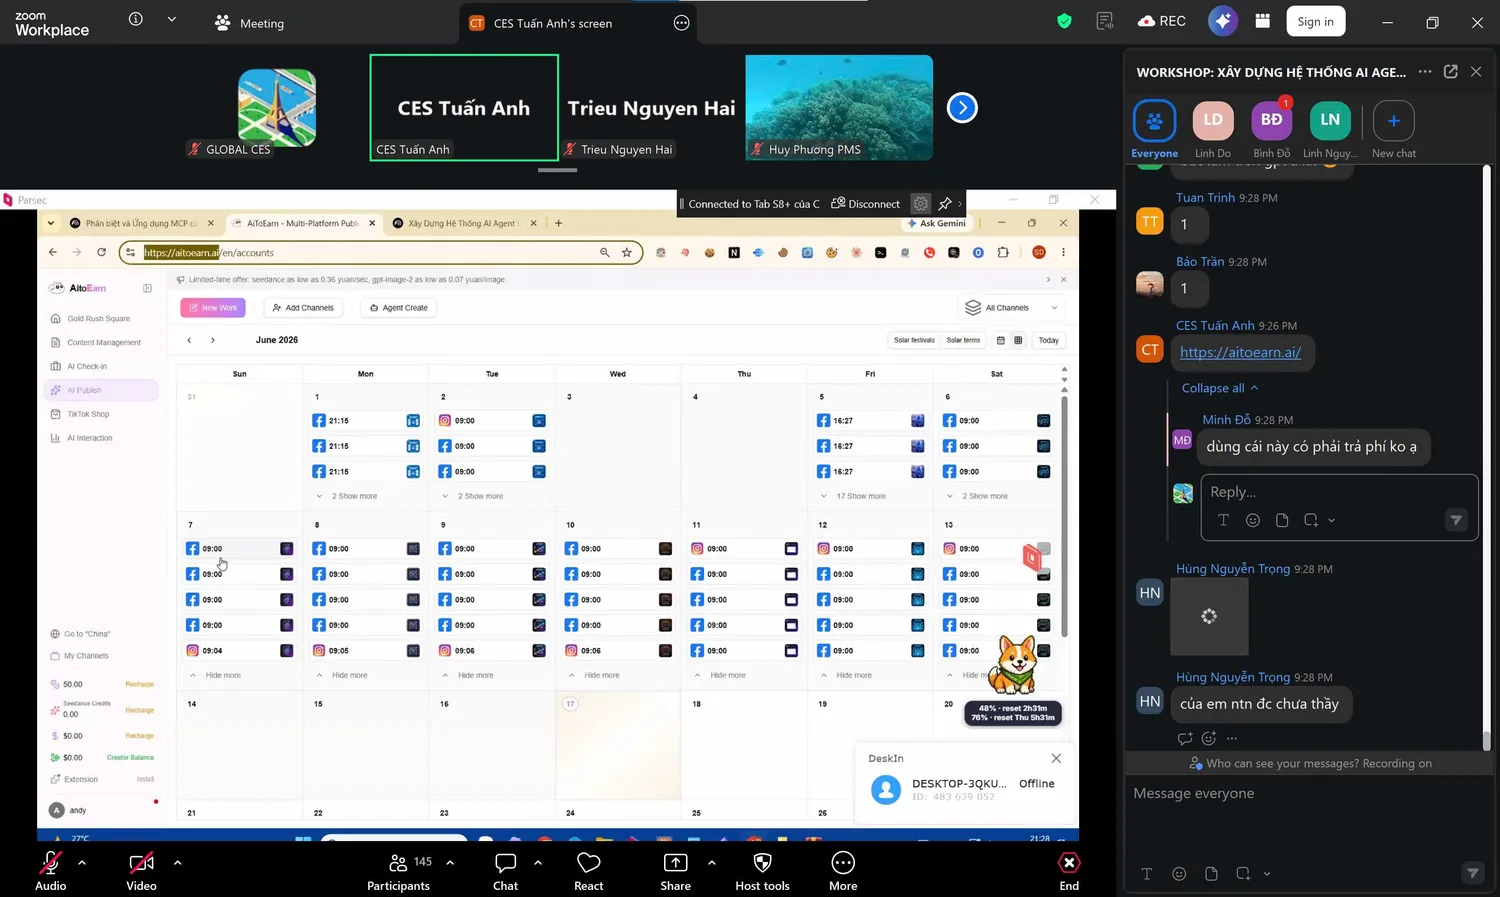Image resolution: width=1500 pixels, height=897 pixels.
Task: Collapse all replies in the chat thread
Action: coord(1220,388)
